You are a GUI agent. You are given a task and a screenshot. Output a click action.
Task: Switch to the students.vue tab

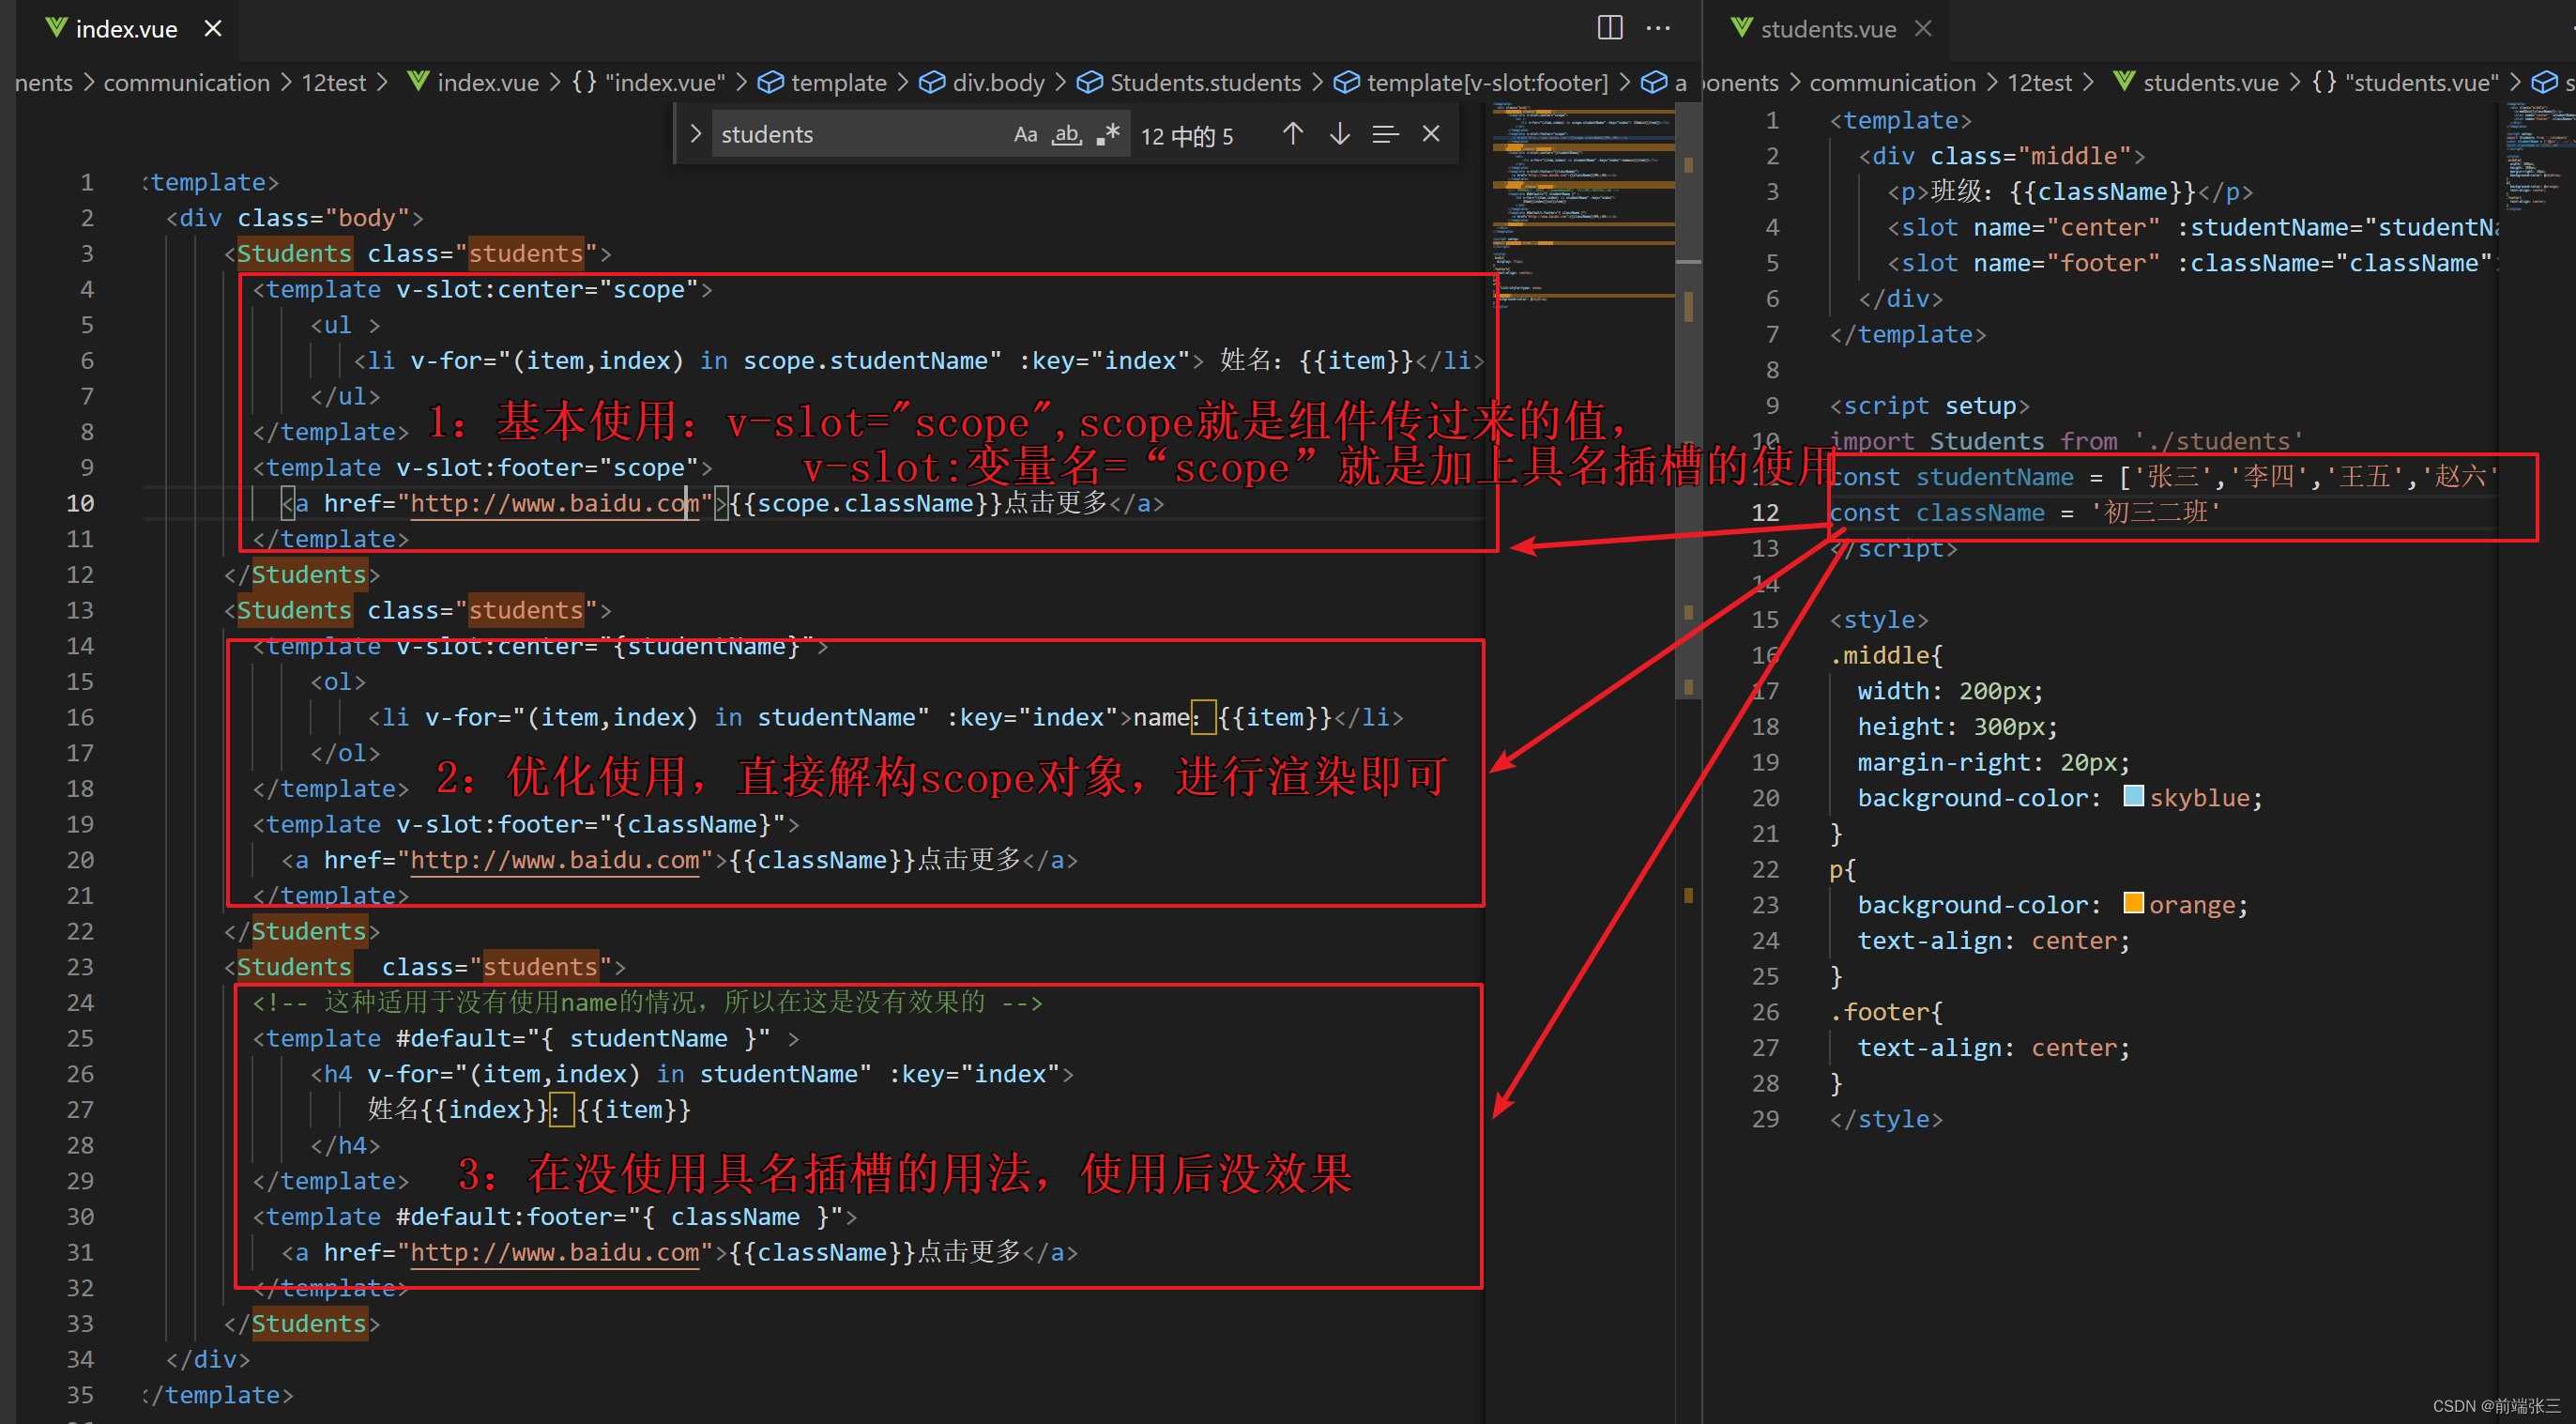[x=1826, y=29]
